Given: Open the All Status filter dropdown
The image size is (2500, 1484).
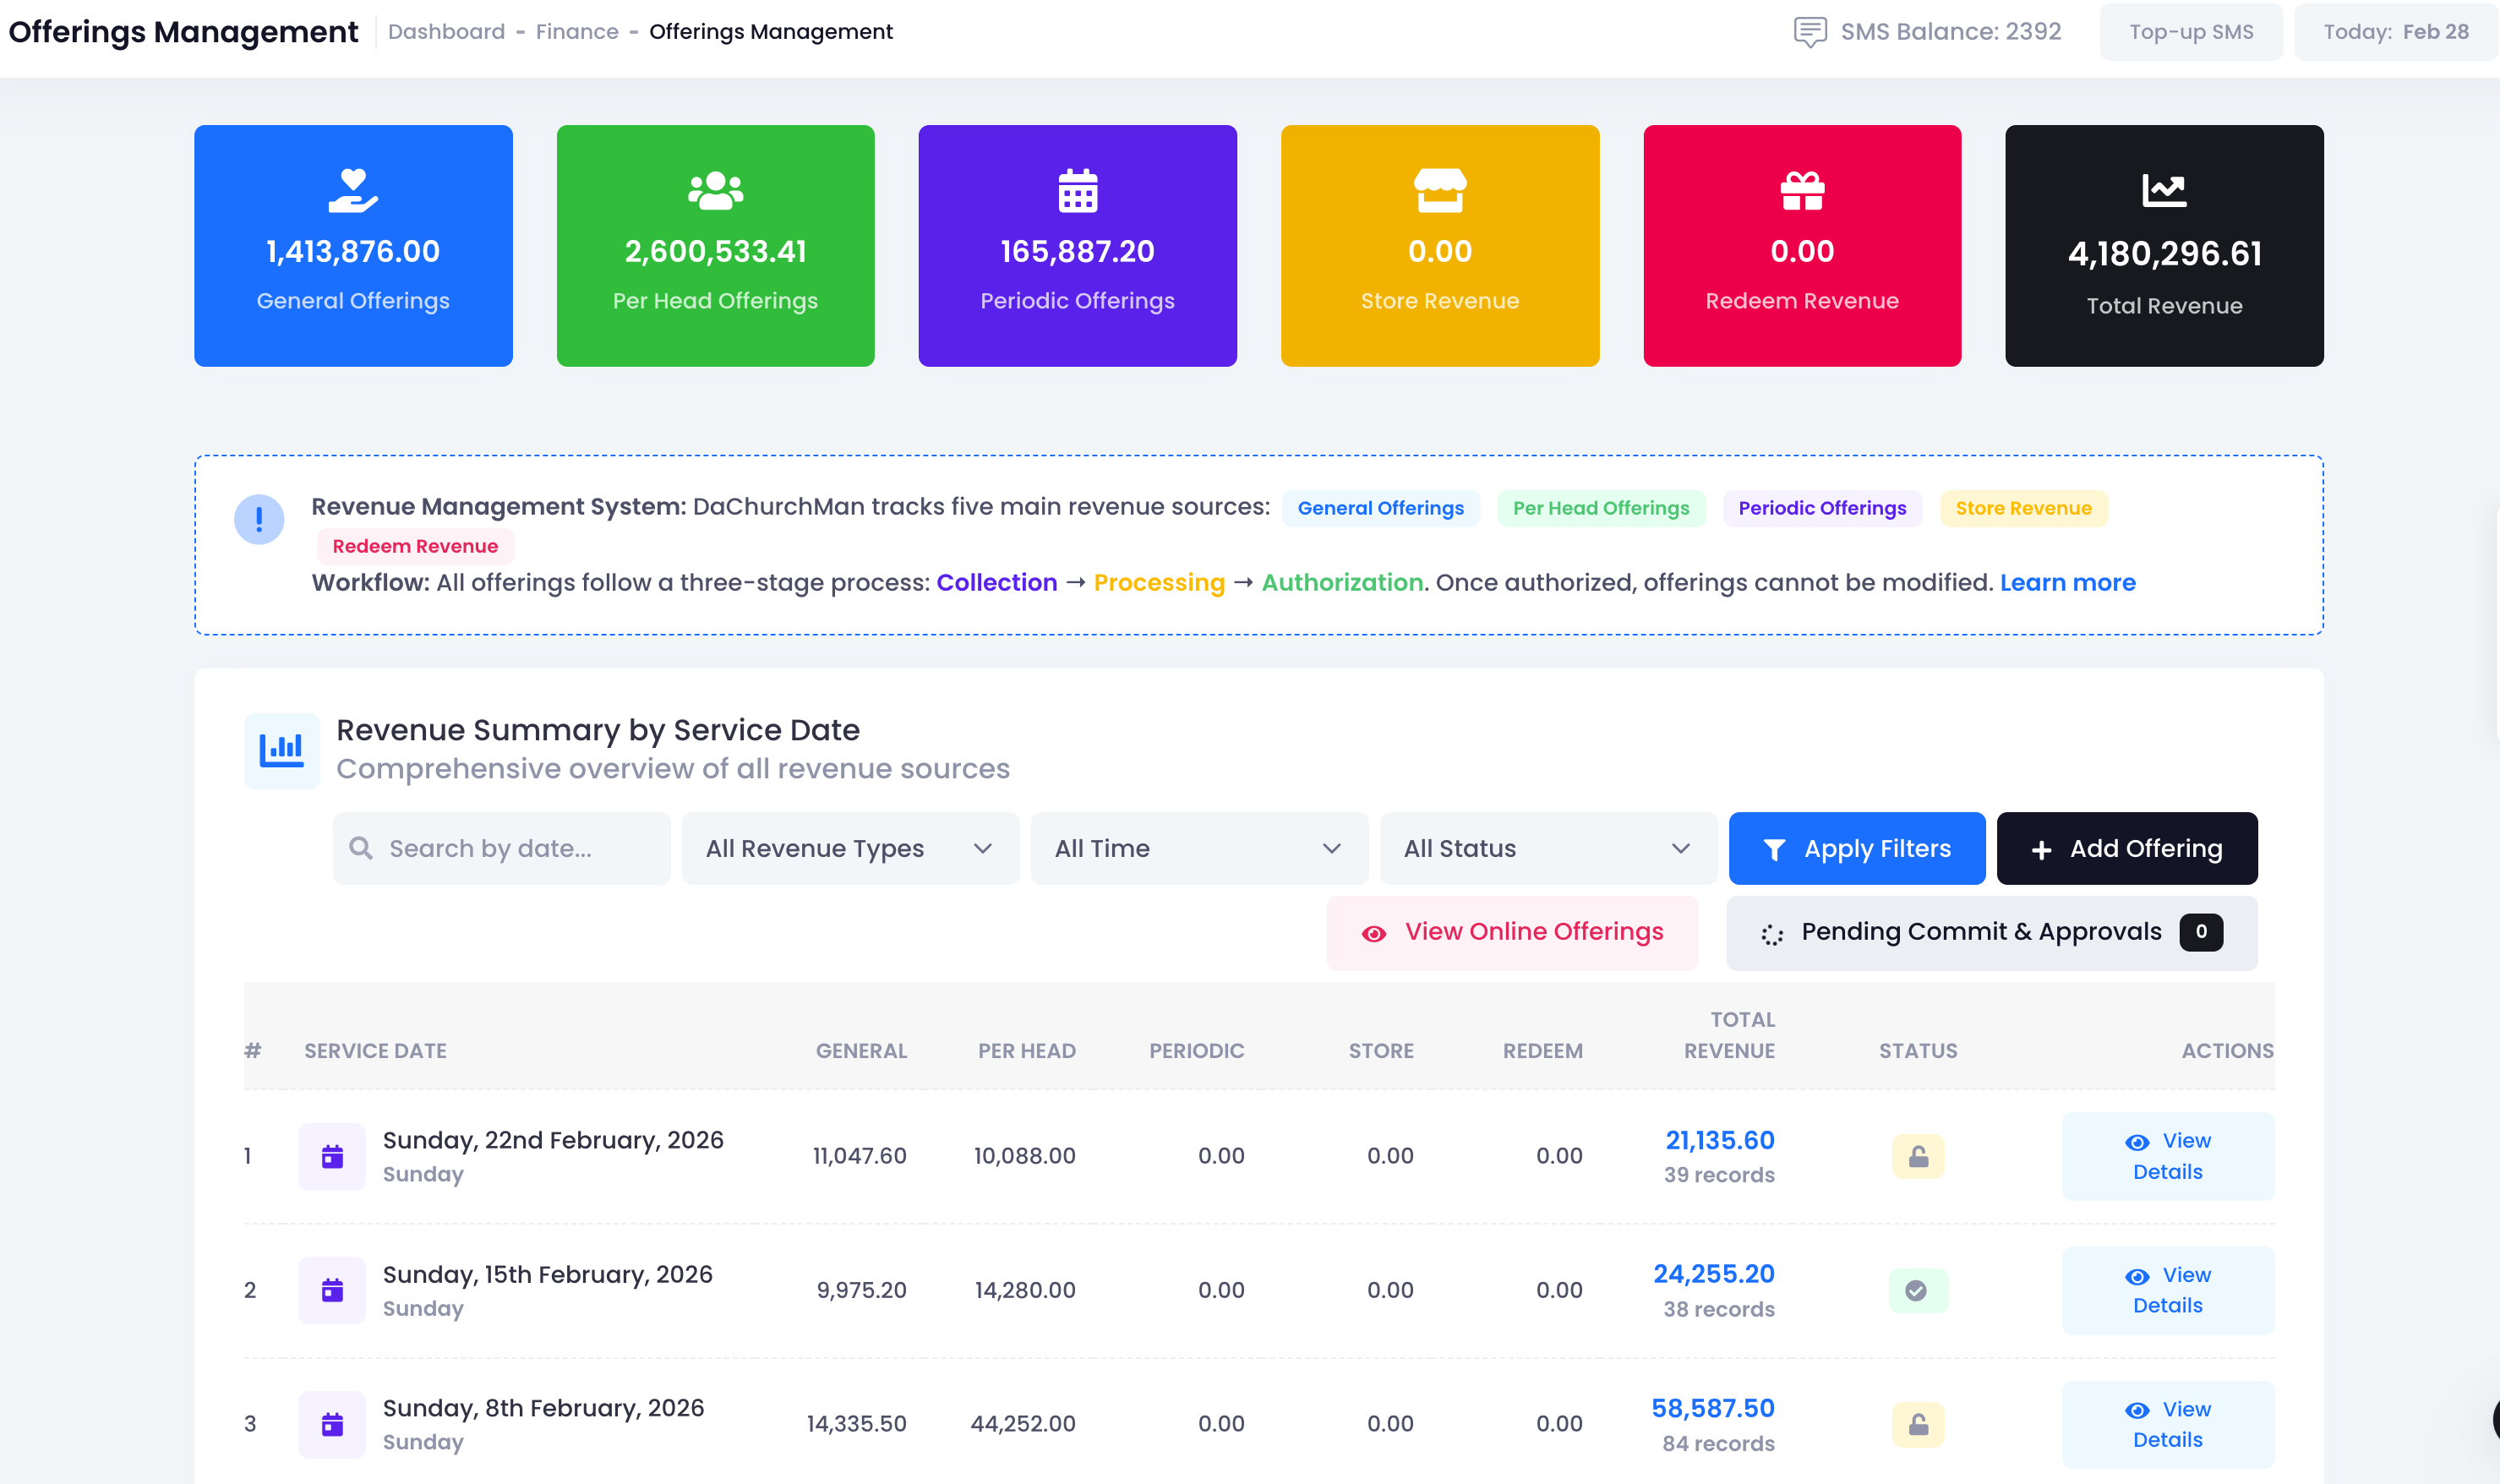Looking at the screenshot, I should tap(1547, 848).
